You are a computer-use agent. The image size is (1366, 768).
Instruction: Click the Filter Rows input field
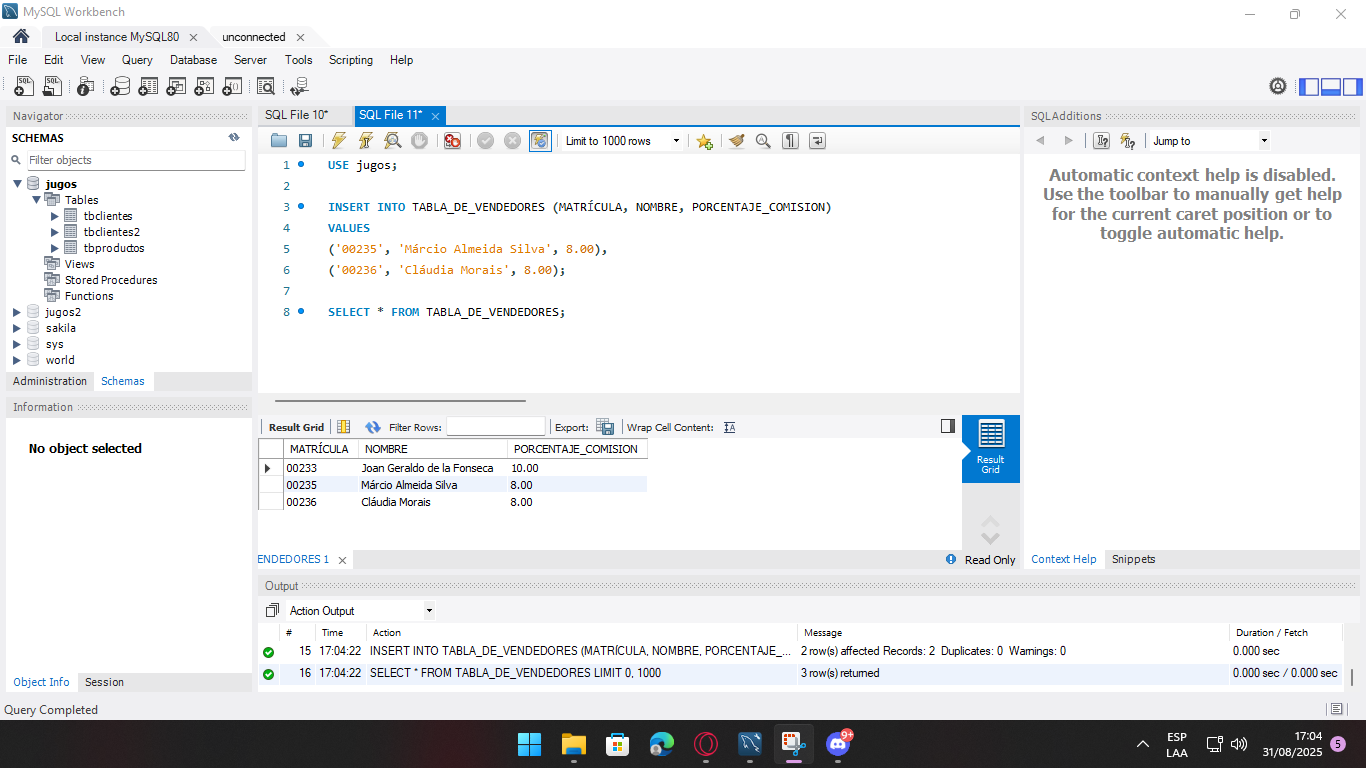click(x=495, y=427)
